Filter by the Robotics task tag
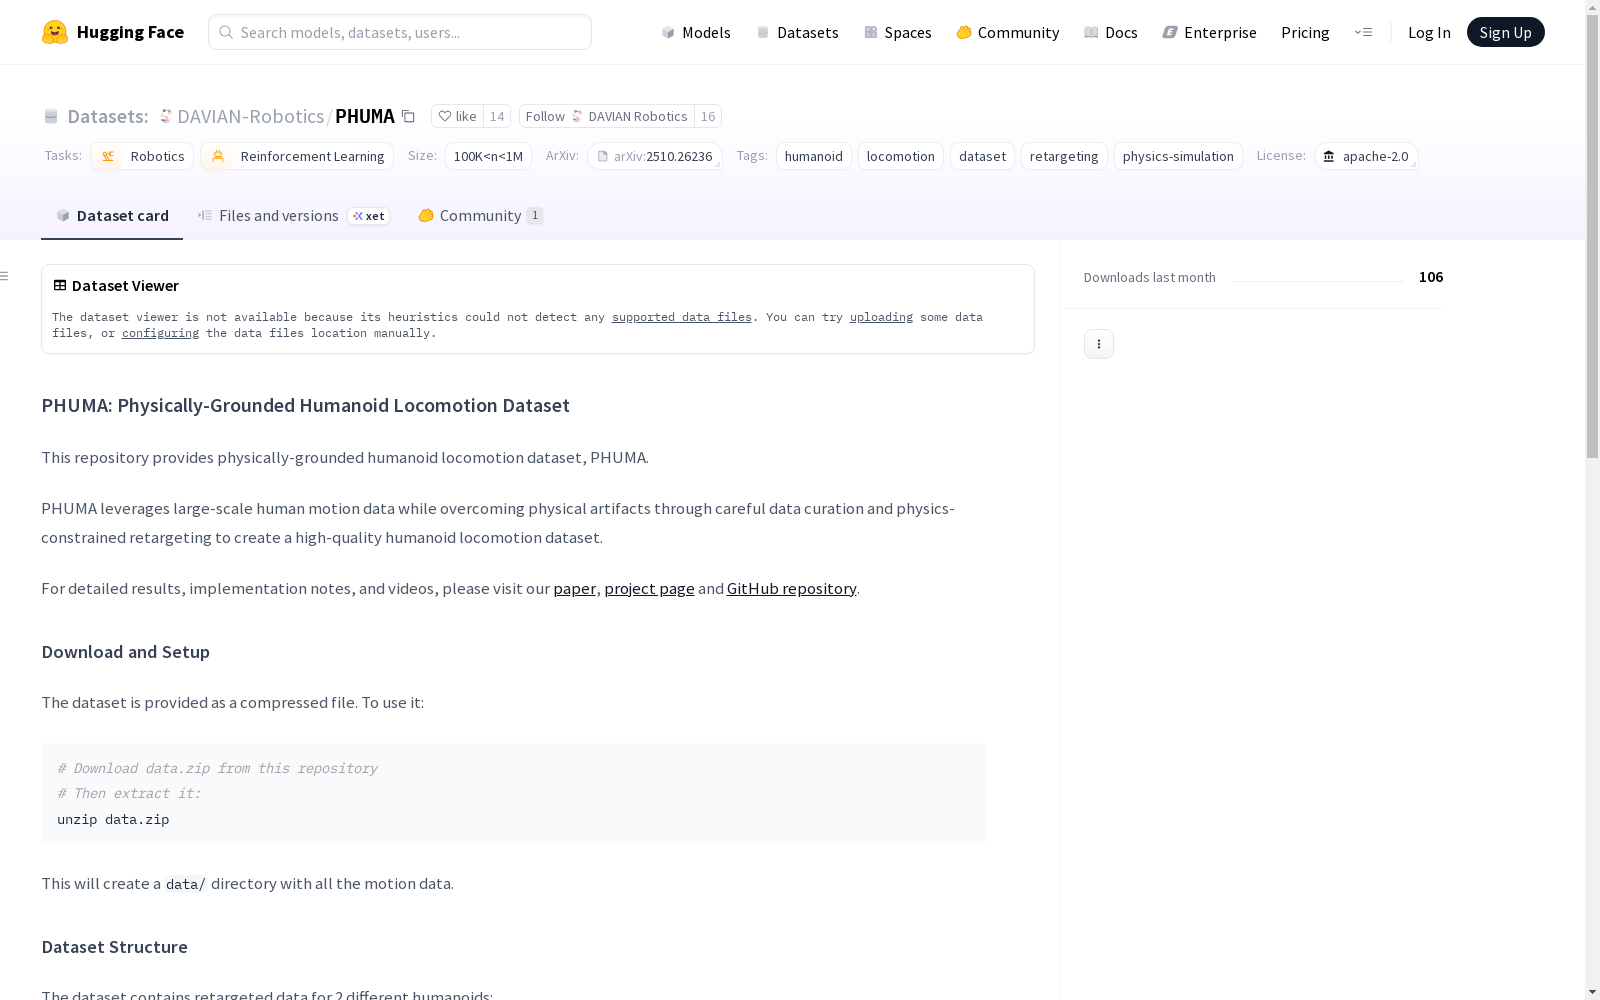This screenshot has height=1000, width=1600. click(x=142, y=156)
